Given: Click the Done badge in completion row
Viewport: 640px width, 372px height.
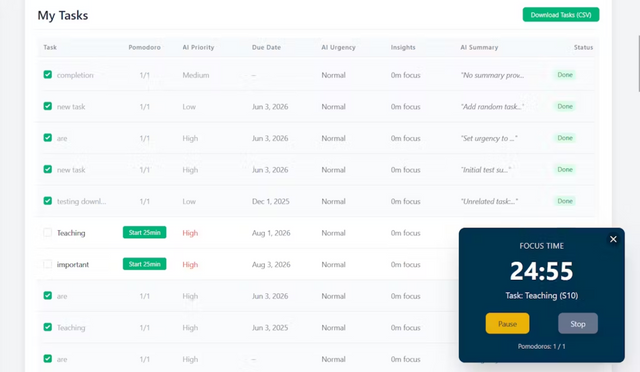Looking at the screenshot, I should pos(565,75).
